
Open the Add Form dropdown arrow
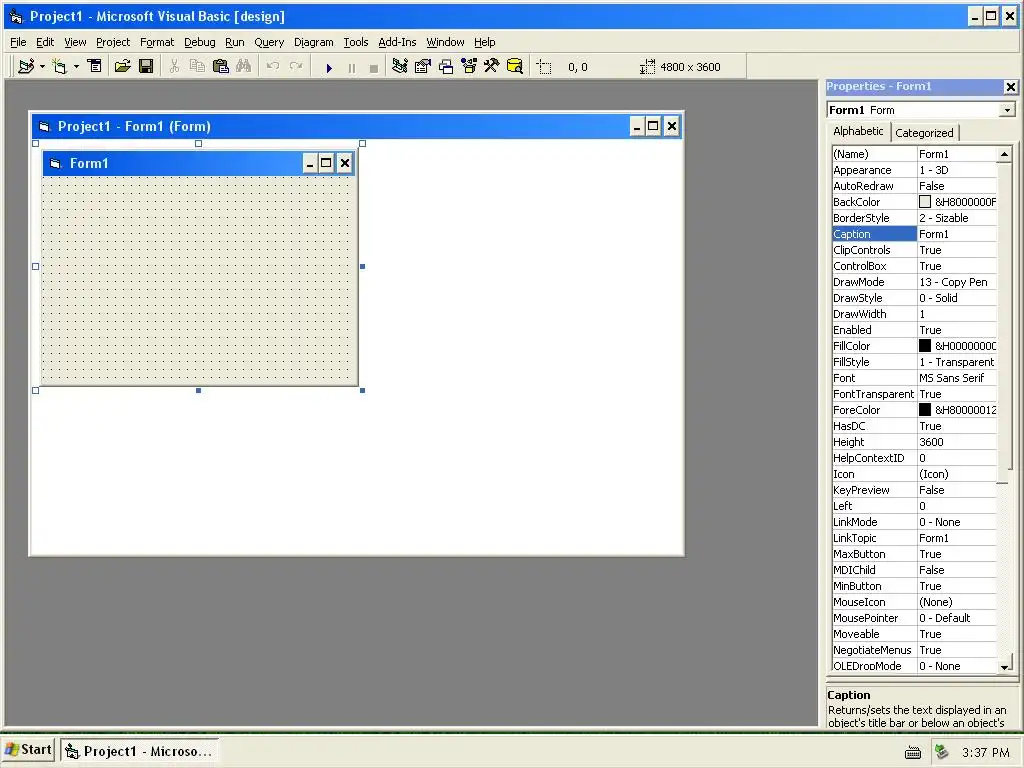click(76, 67)
